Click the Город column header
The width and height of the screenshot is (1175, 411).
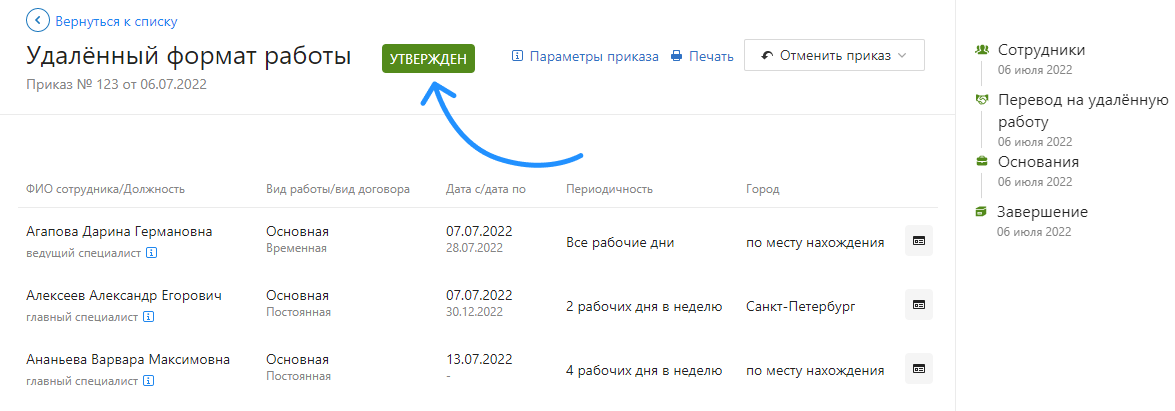763,189
